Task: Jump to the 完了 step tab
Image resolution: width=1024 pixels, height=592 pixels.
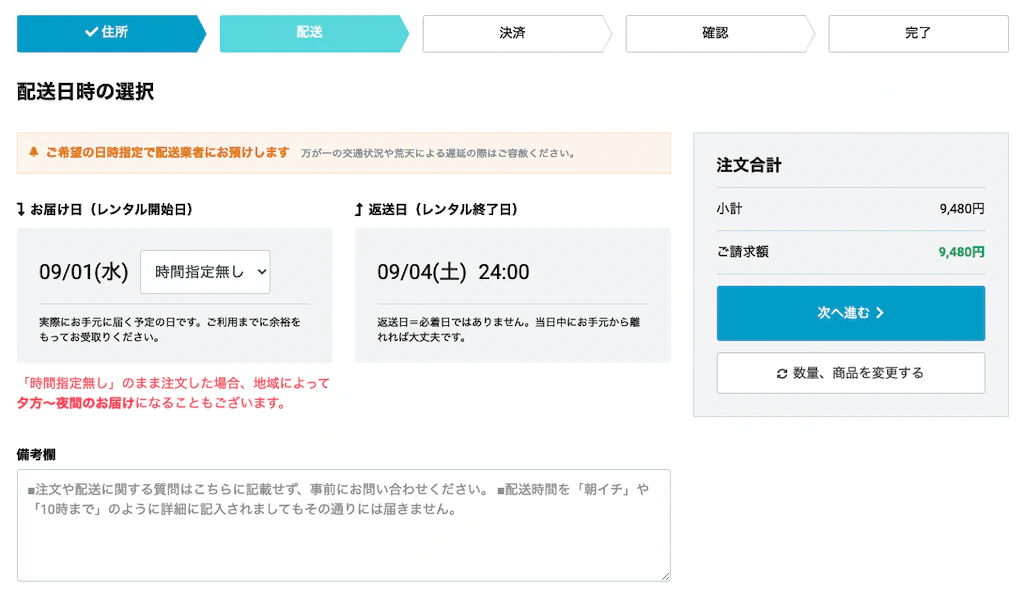Action: [918, 32]
